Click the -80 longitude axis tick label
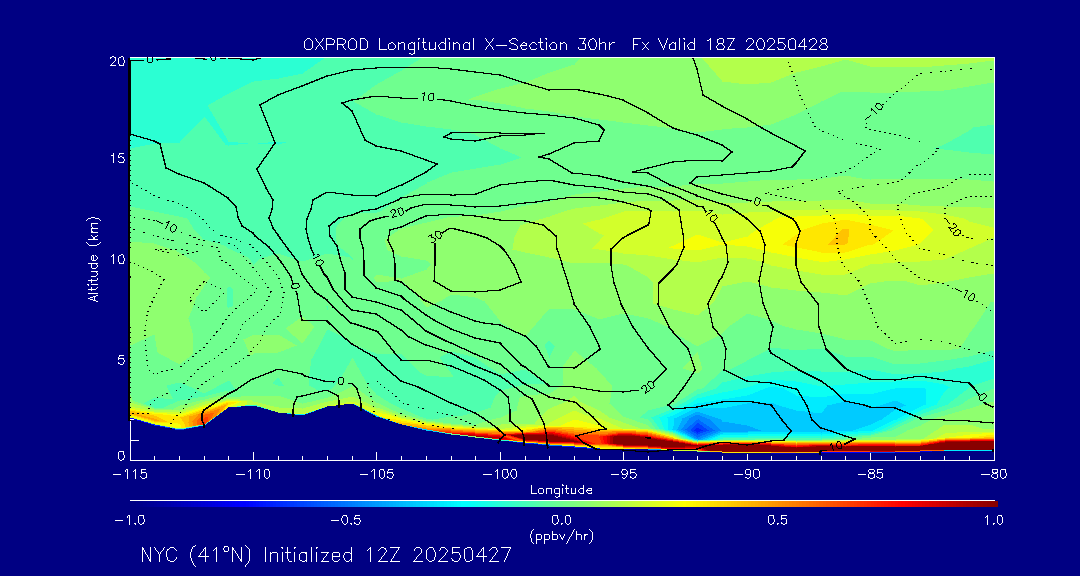 pyautogui.click(x=994, y=473)
